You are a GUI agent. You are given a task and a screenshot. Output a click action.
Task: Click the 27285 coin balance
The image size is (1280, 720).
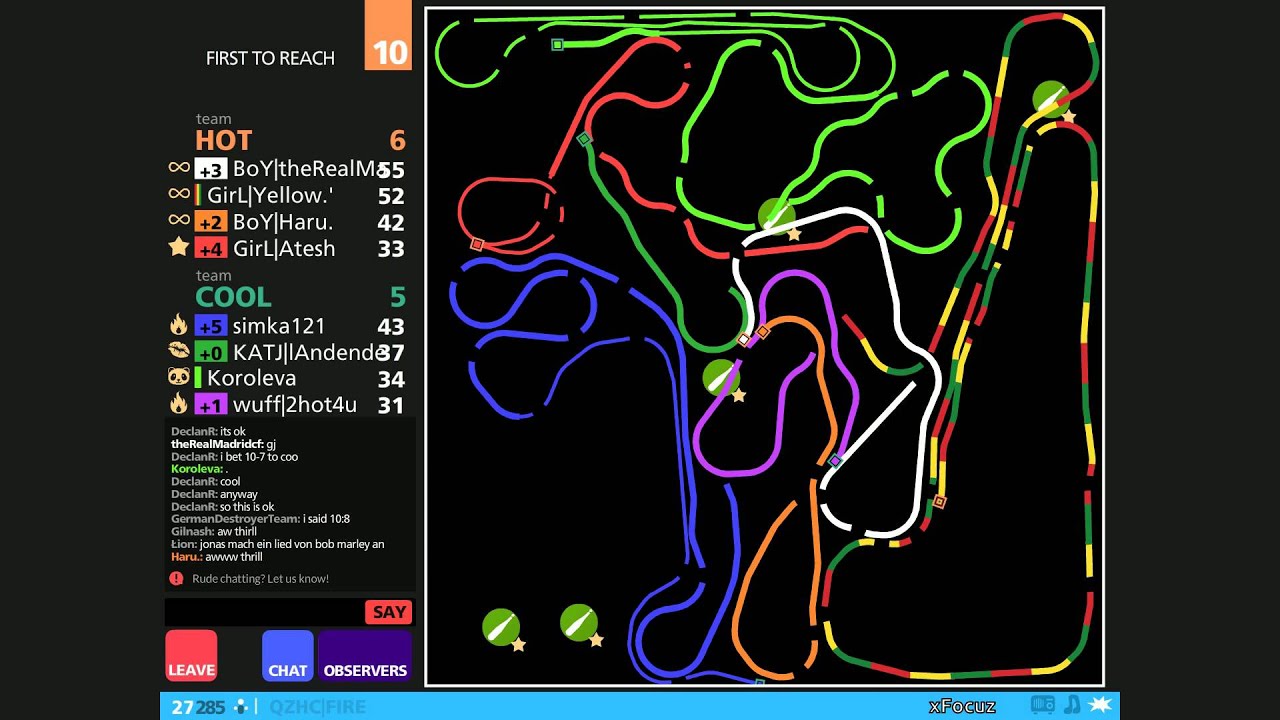tap(198, 707)
